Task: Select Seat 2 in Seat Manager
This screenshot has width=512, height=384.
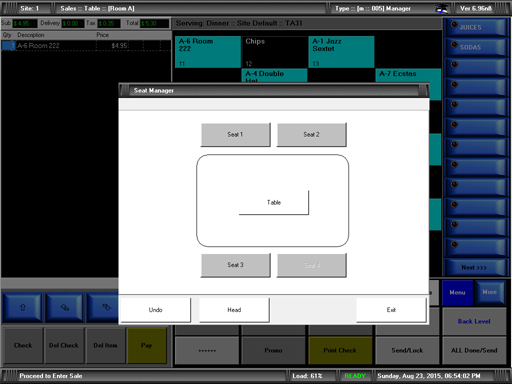Action: (312, 135)
